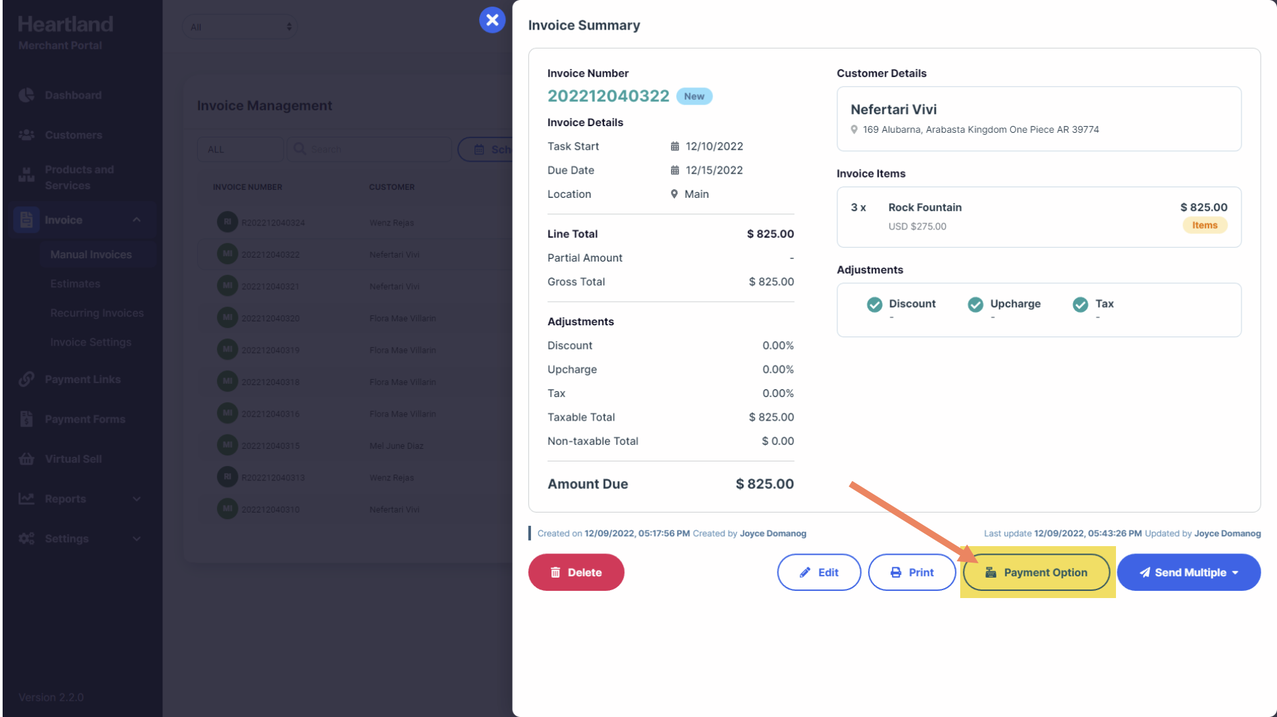Toggle the Tax adjustment checkmark
The image size is (1277, 717).
pos(1080,305)
